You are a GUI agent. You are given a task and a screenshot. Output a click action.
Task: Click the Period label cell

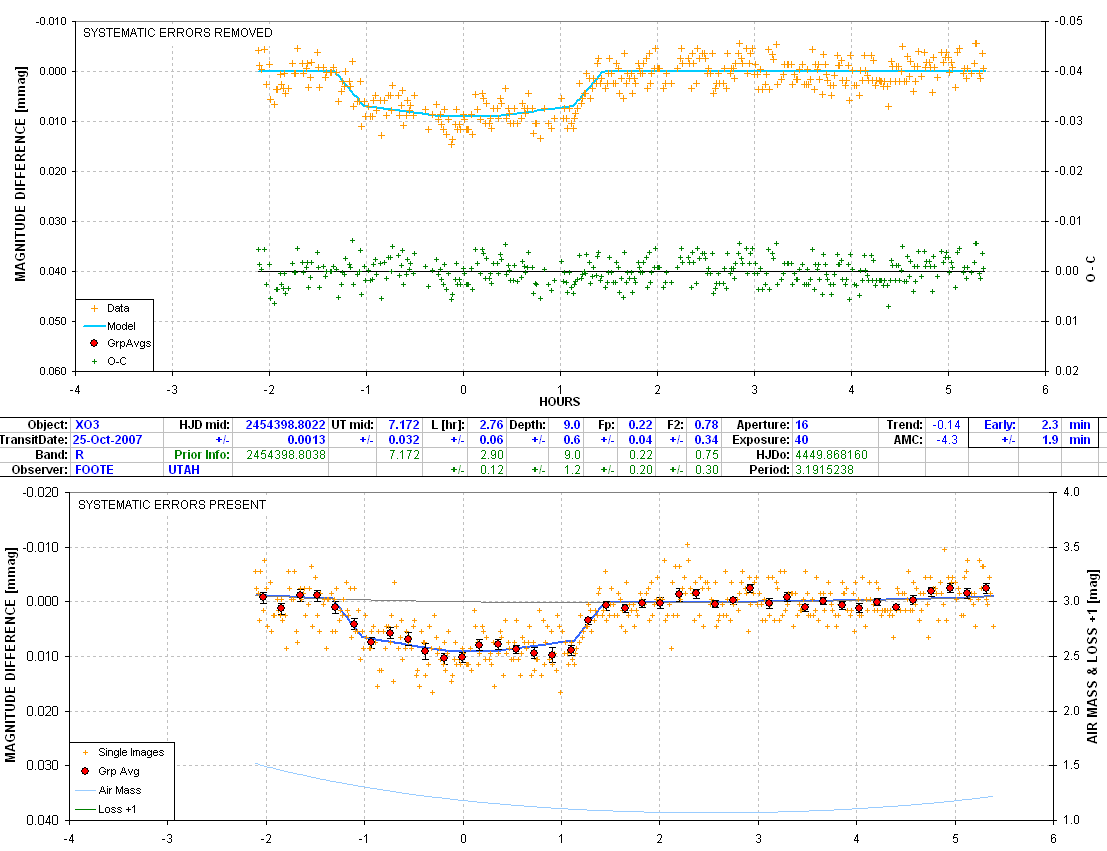tap(769, 470)
